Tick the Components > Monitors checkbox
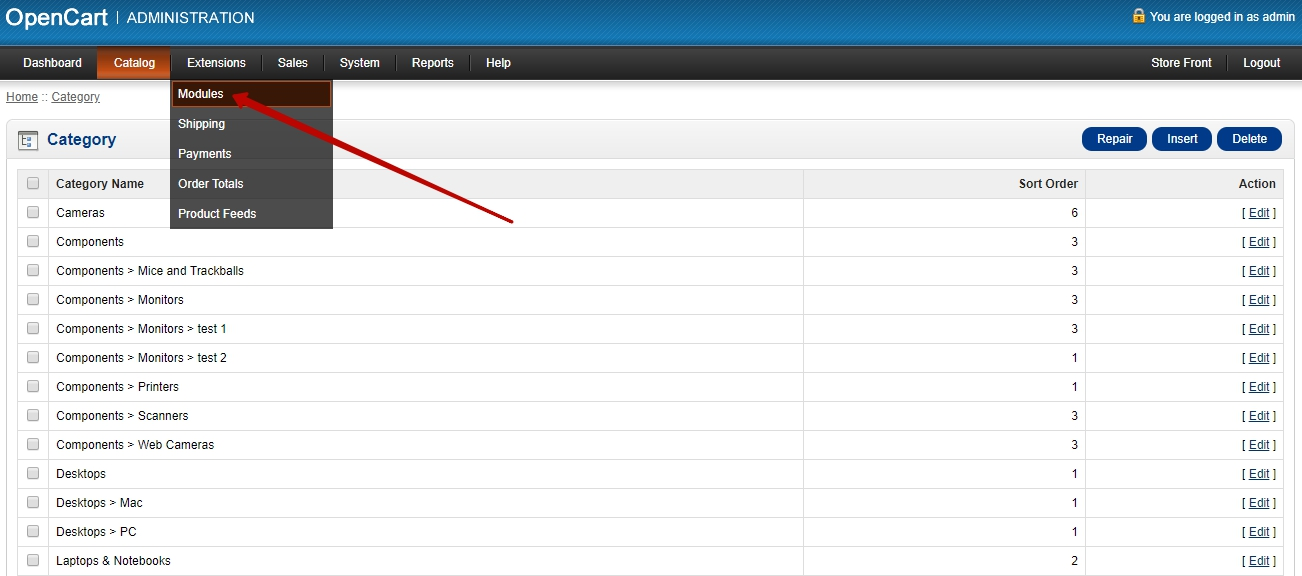 pos(33,299)
